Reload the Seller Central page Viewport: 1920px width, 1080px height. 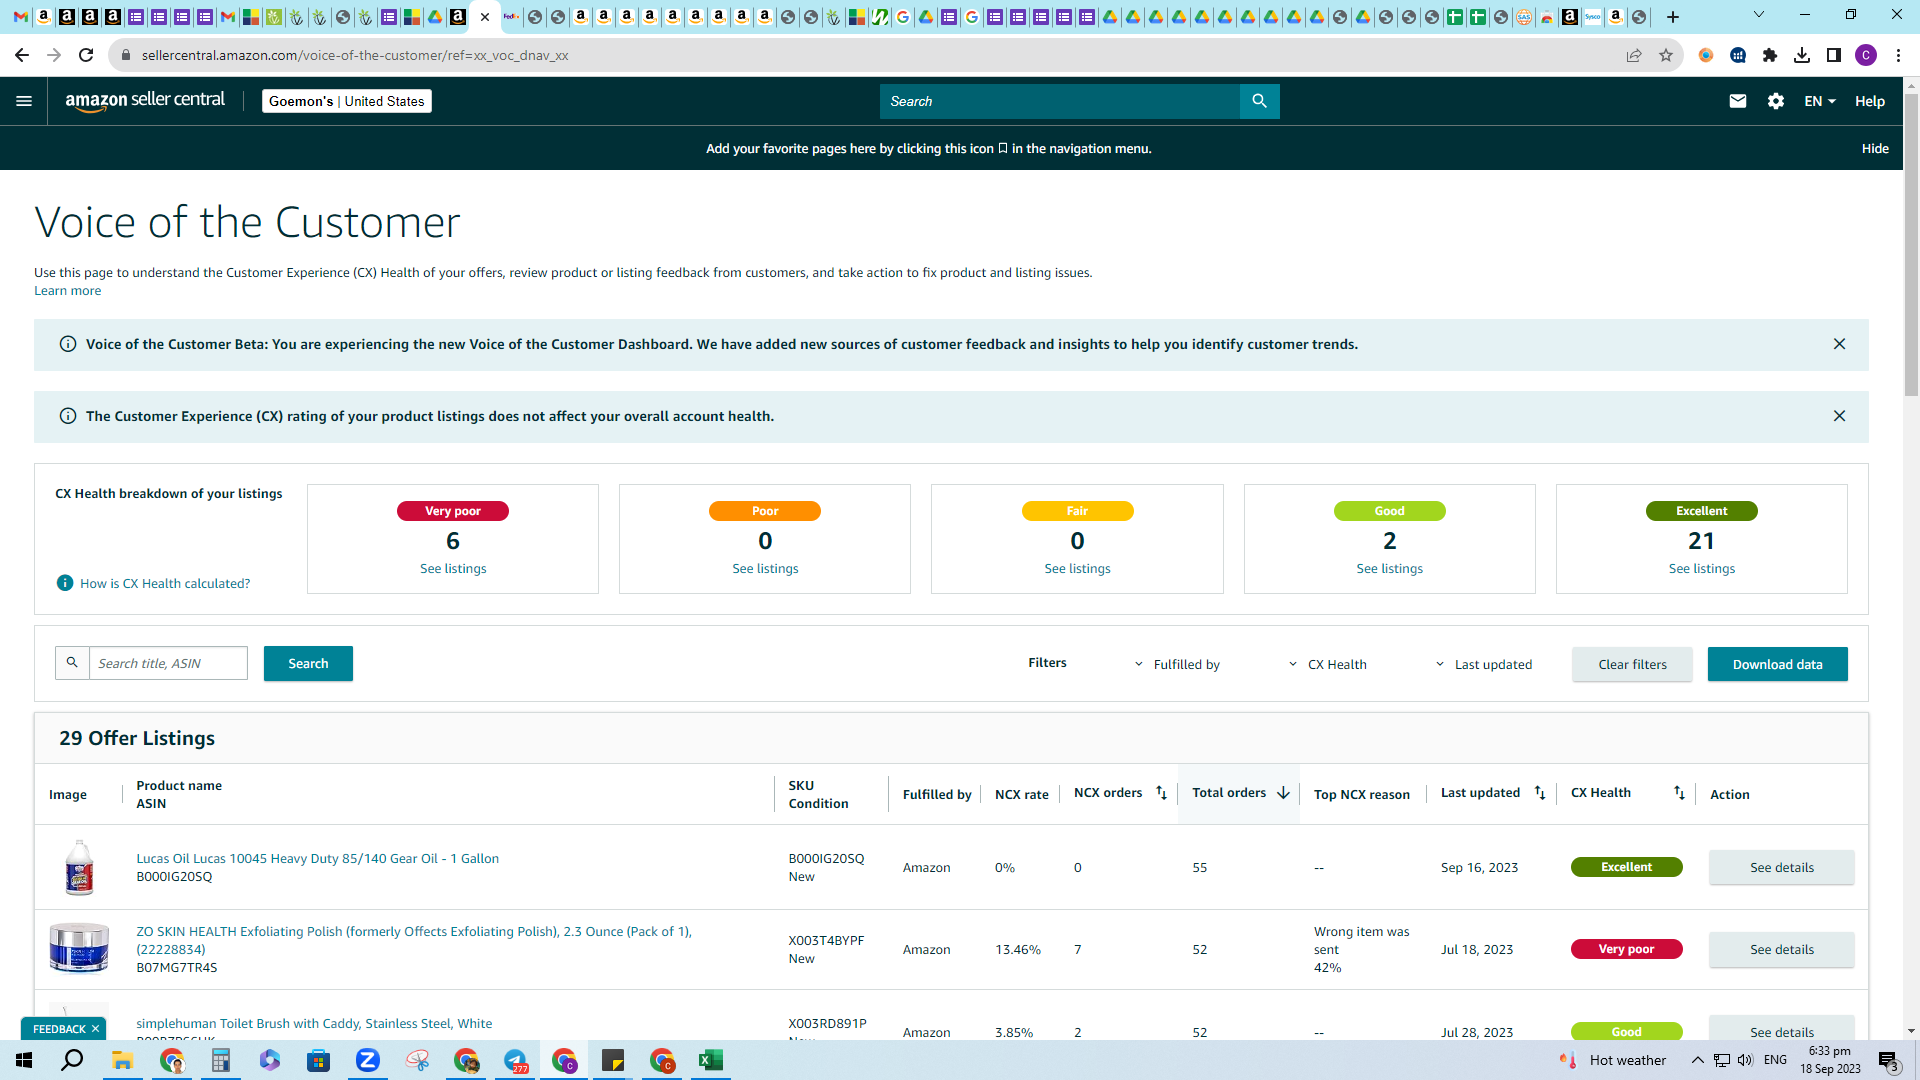[87, 55]
